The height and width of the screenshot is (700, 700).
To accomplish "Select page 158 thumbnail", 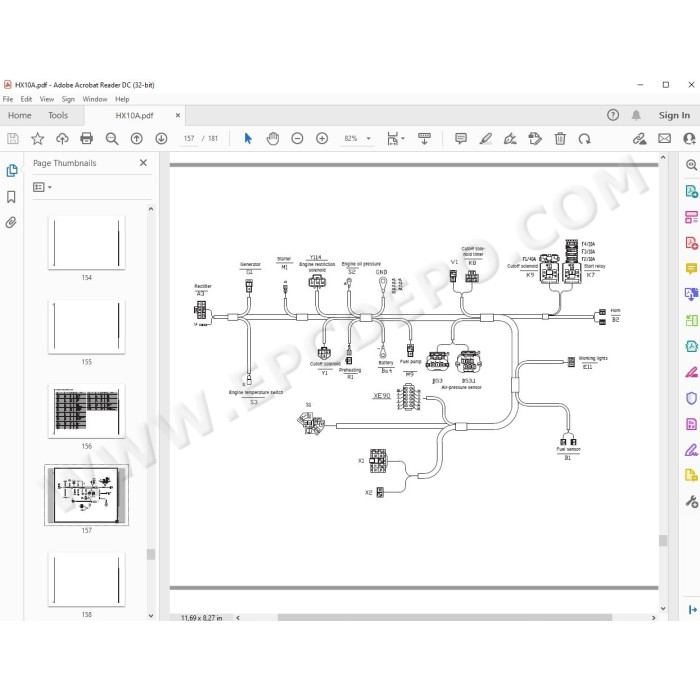I will pyautogui.click(x=87, y=579).
